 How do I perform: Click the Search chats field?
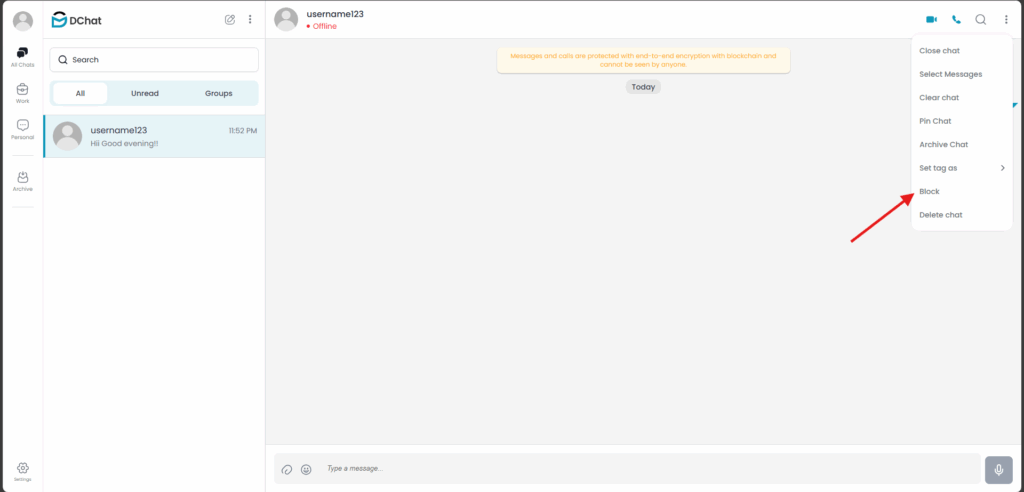(154, 59)
